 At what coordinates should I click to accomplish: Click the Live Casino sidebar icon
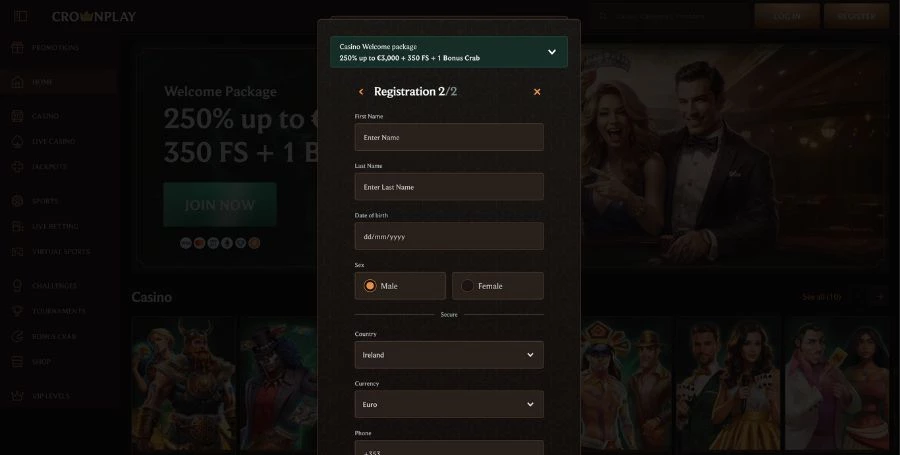point(17,141)
